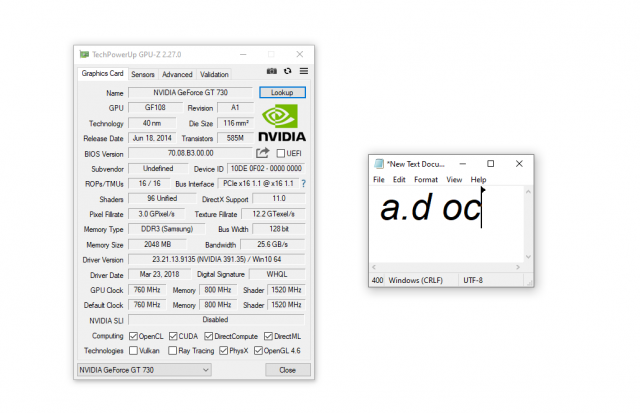Click the Memory Size value 2048 MB
This screenshot has height=413, width=640.
tap(158, 244)
